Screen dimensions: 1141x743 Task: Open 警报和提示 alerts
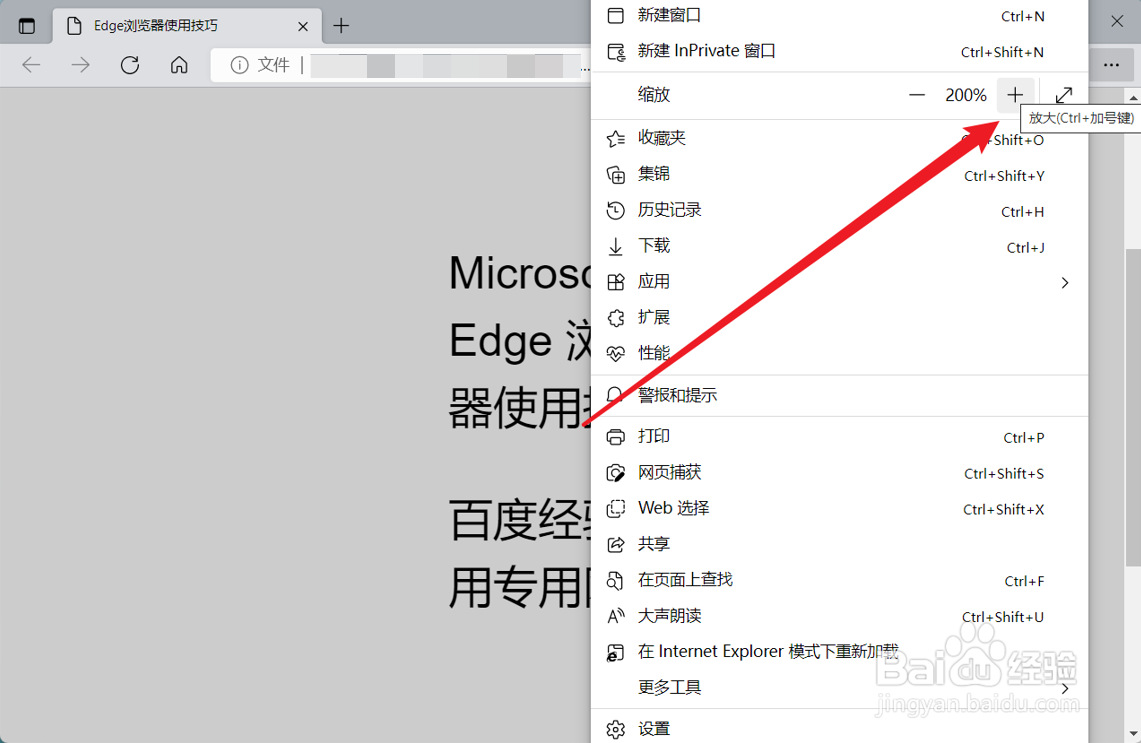point(839,395)
